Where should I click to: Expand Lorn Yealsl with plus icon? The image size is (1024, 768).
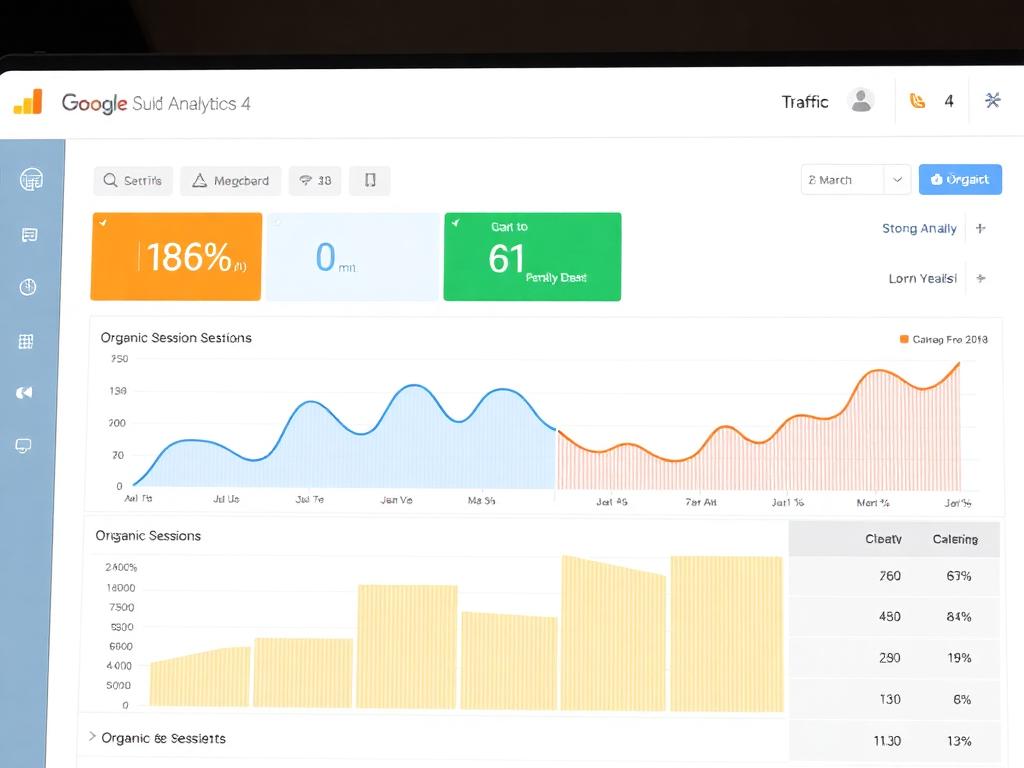980,279
